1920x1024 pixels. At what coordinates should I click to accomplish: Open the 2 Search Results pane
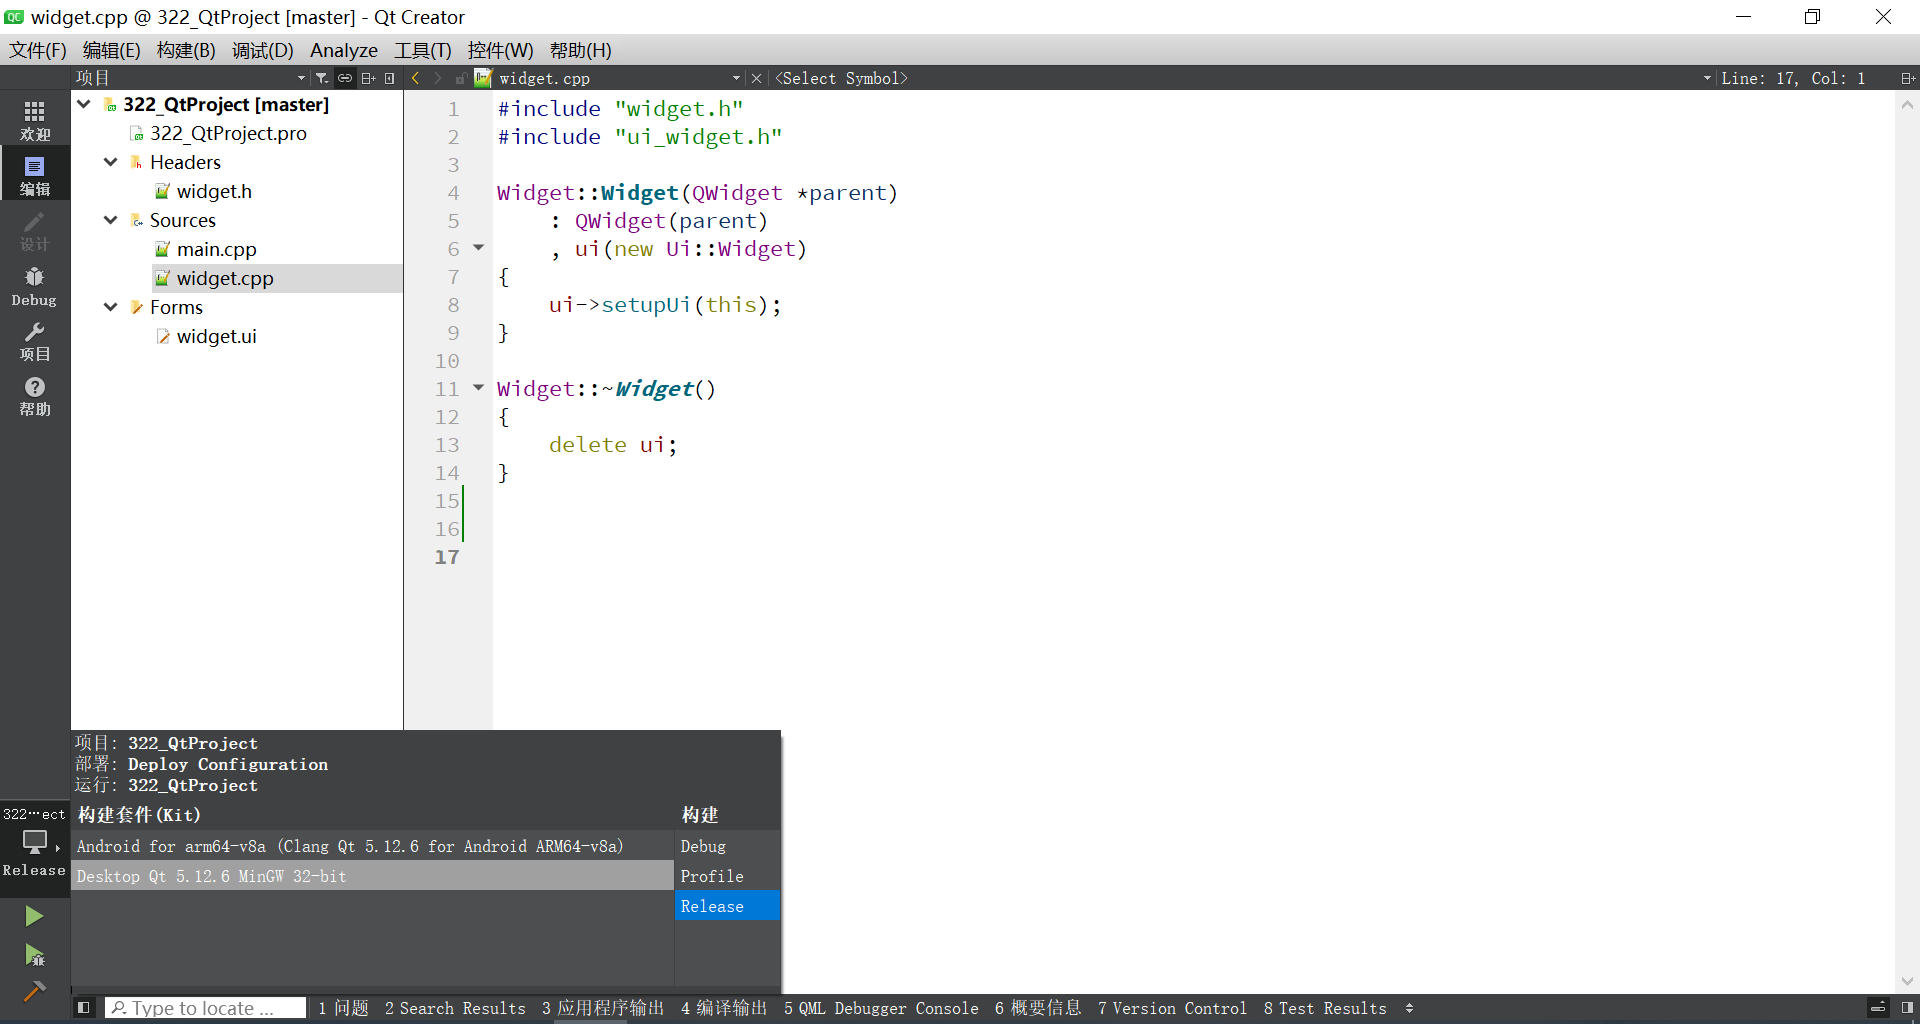coord(455,1008)
